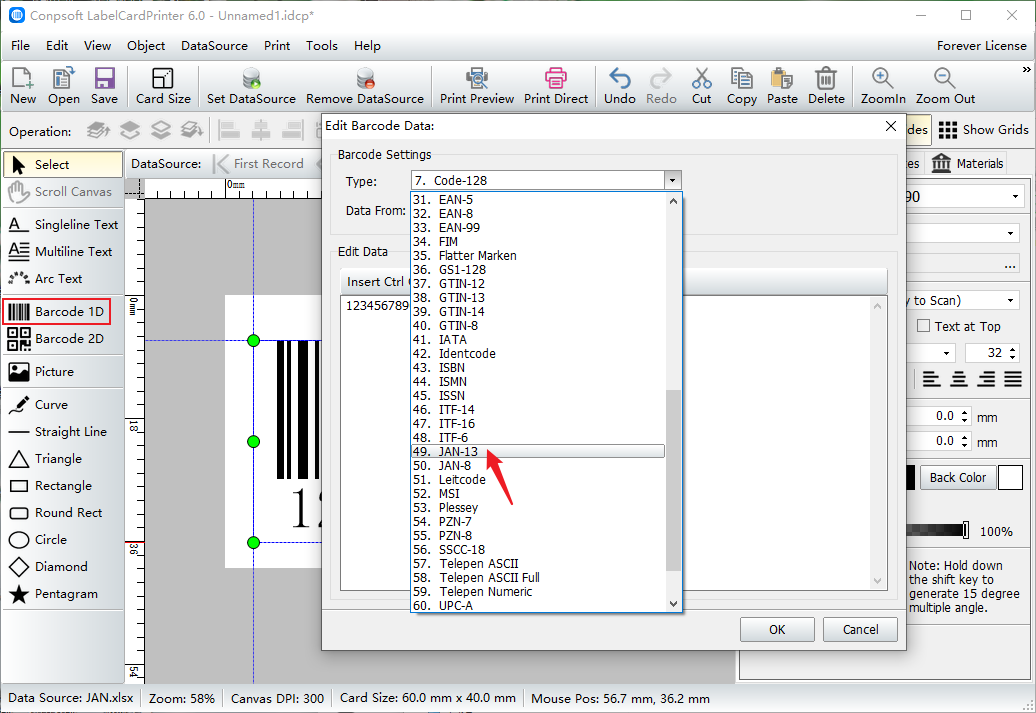Viewport: 1036px width, 713px height.
Task: Open the Tools menu
Action: [322, 46]
